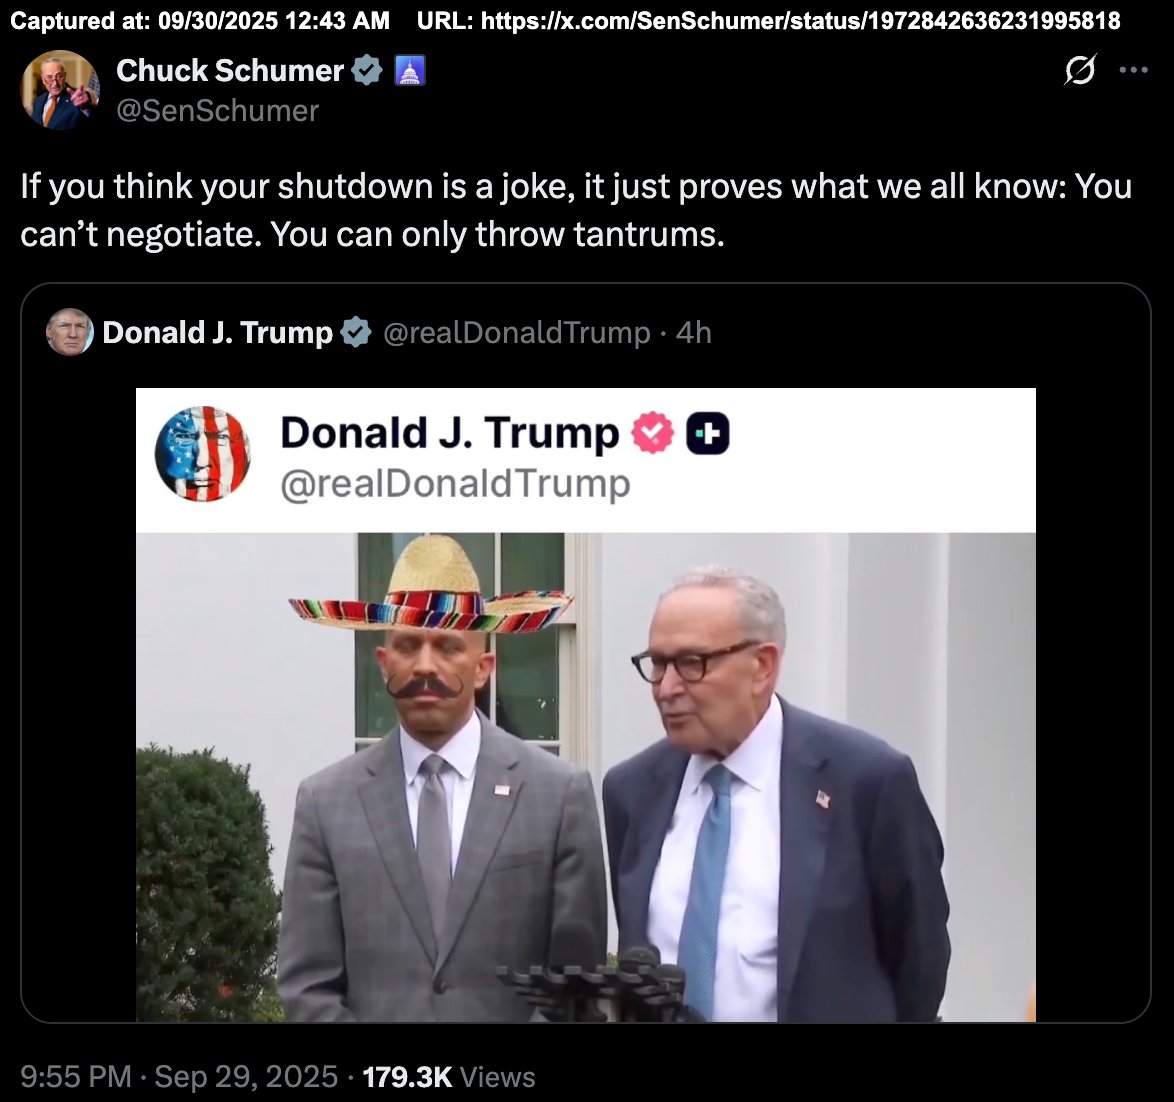Click Donald J. Trump's small quoted avatar
Screen dimensions: 1174x1102
(70, 332)
